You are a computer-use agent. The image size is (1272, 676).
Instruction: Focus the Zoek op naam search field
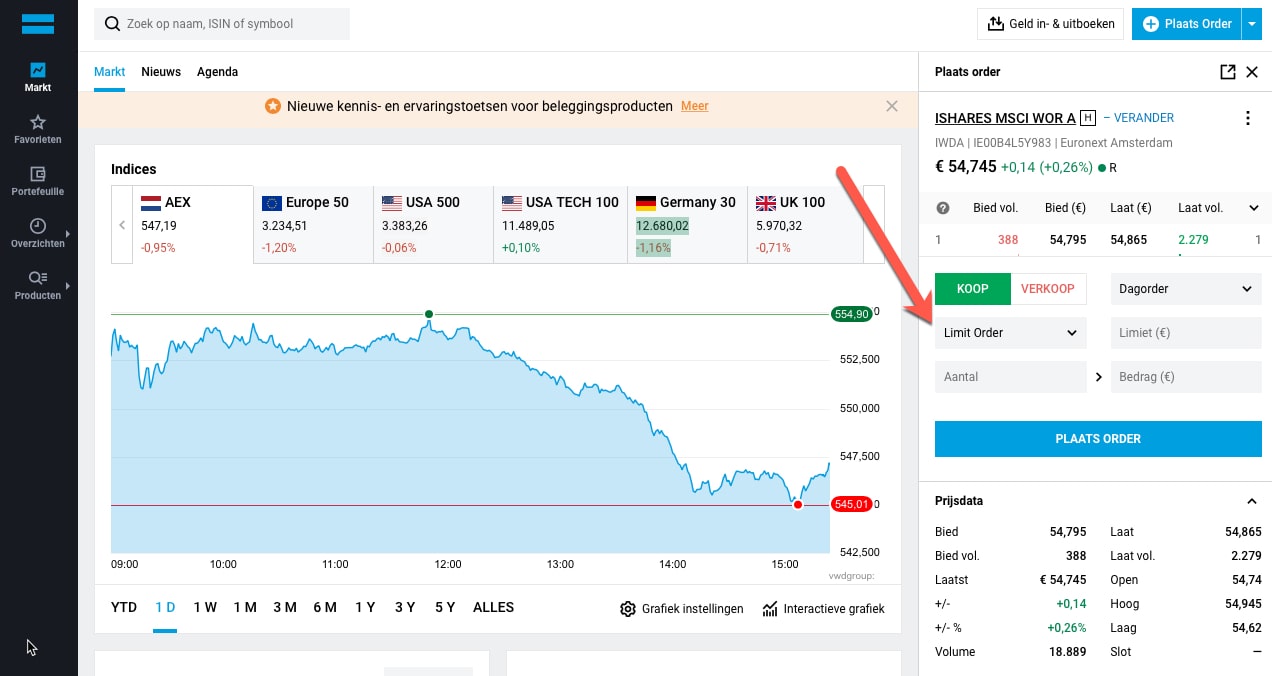click(222, 24)
